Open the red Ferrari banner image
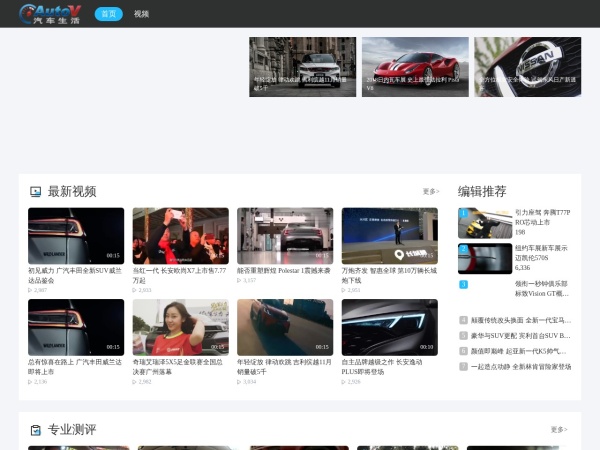 [x=415, y=66]
